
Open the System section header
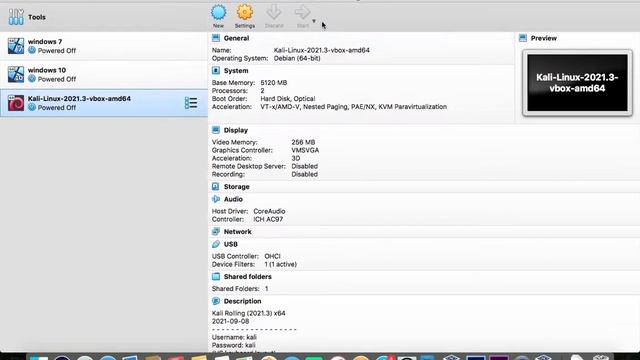pyautogui.click(x=236, y=71)
